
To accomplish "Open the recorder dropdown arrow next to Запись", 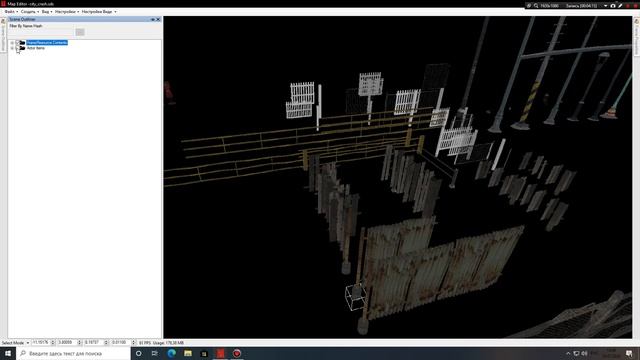I will [x=605, y=6].
